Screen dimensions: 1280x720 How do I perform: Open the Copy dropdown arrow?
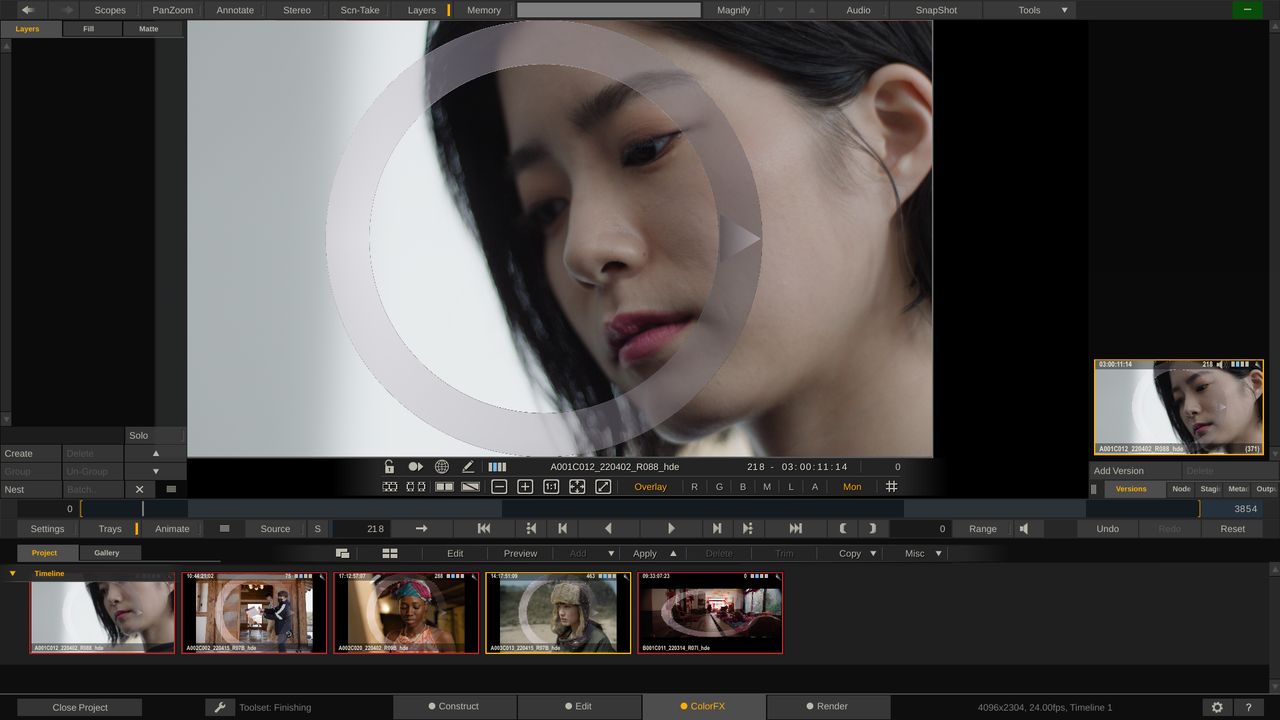point(873,553)
